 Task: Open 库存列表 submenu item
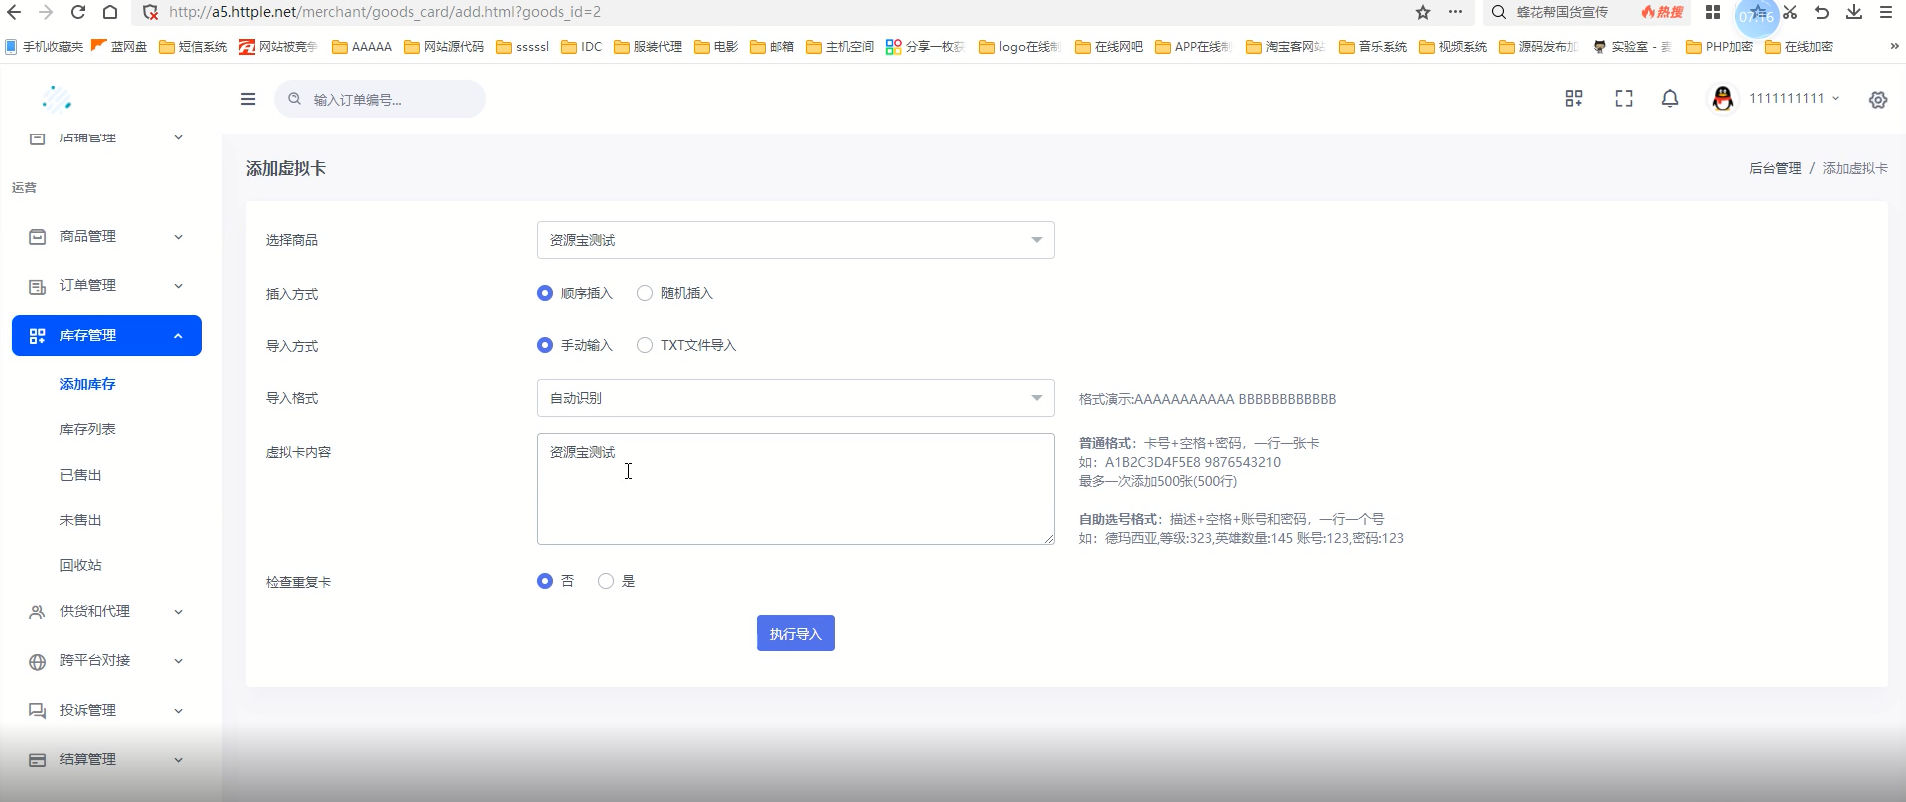pyautogui.click(x=87, y=429)
